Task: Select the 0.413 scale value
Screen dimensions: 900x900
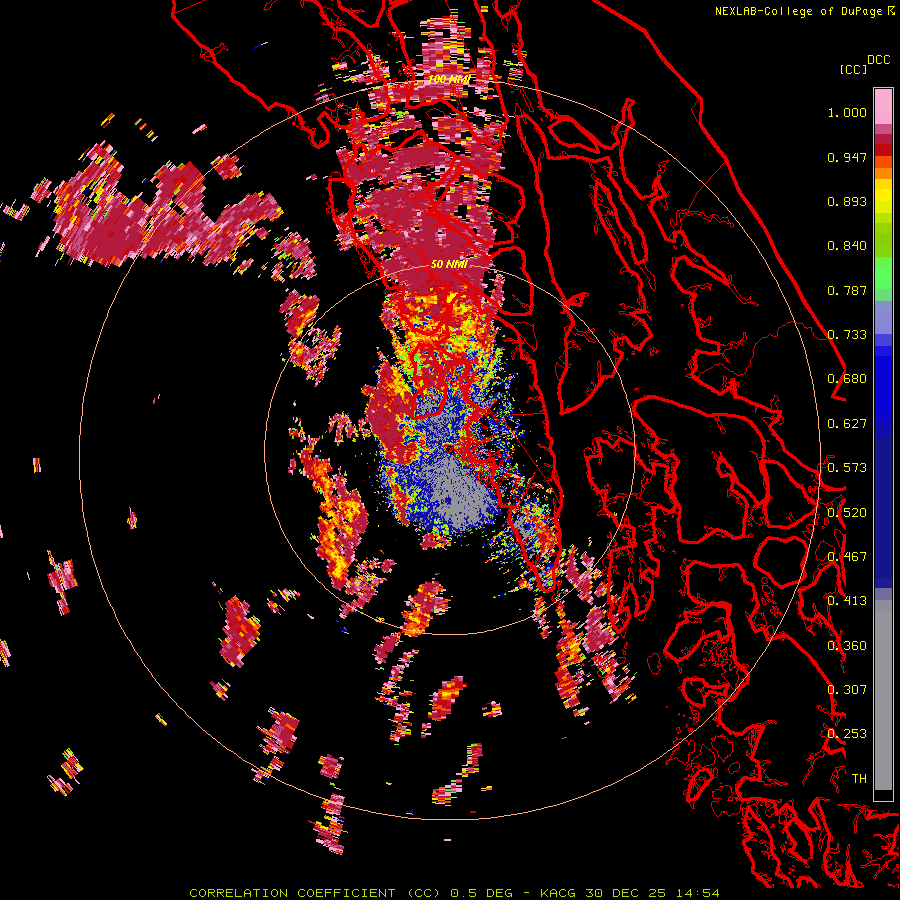Action: (847, 601)
